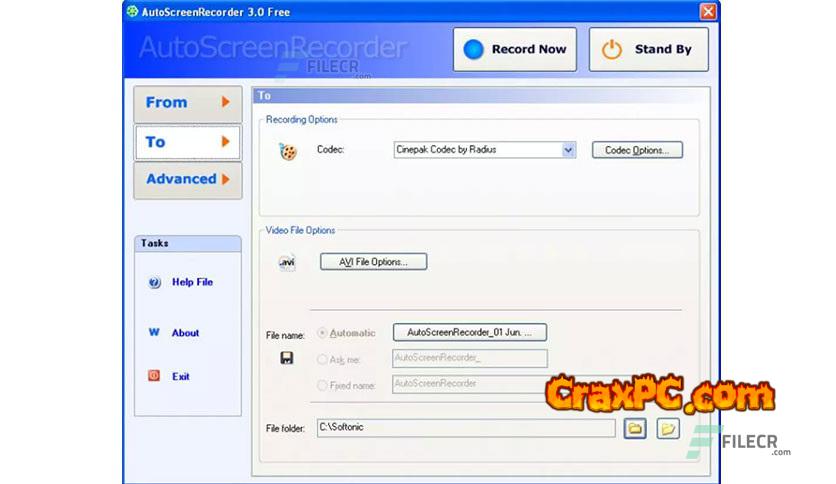Click the Help File question mark icon
Viewport: 836px width, 484px height.
click(x=155, y=283)
